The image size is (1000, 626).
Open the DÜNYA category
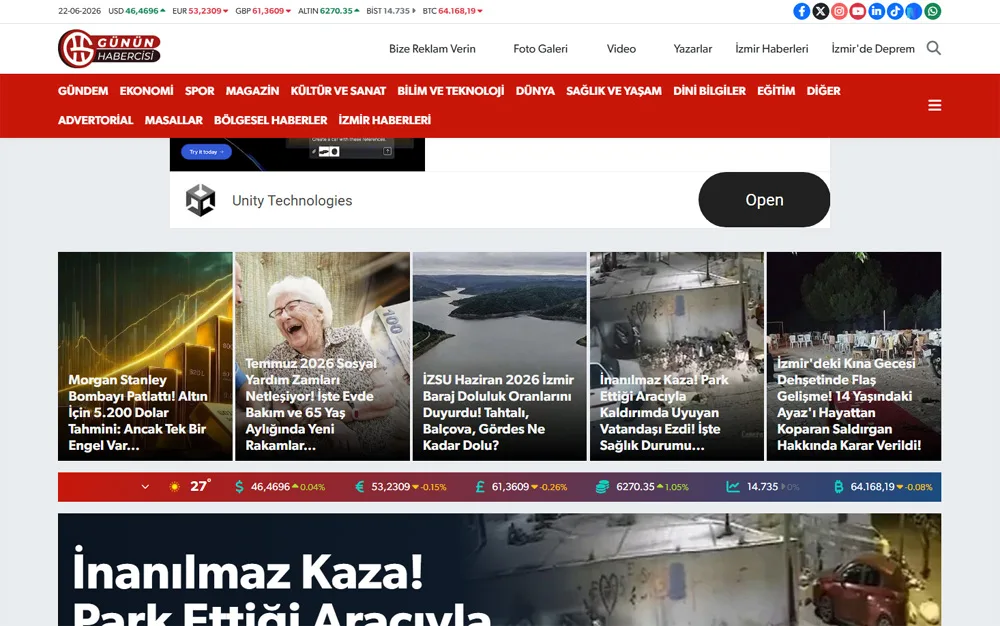coord(535,91)
